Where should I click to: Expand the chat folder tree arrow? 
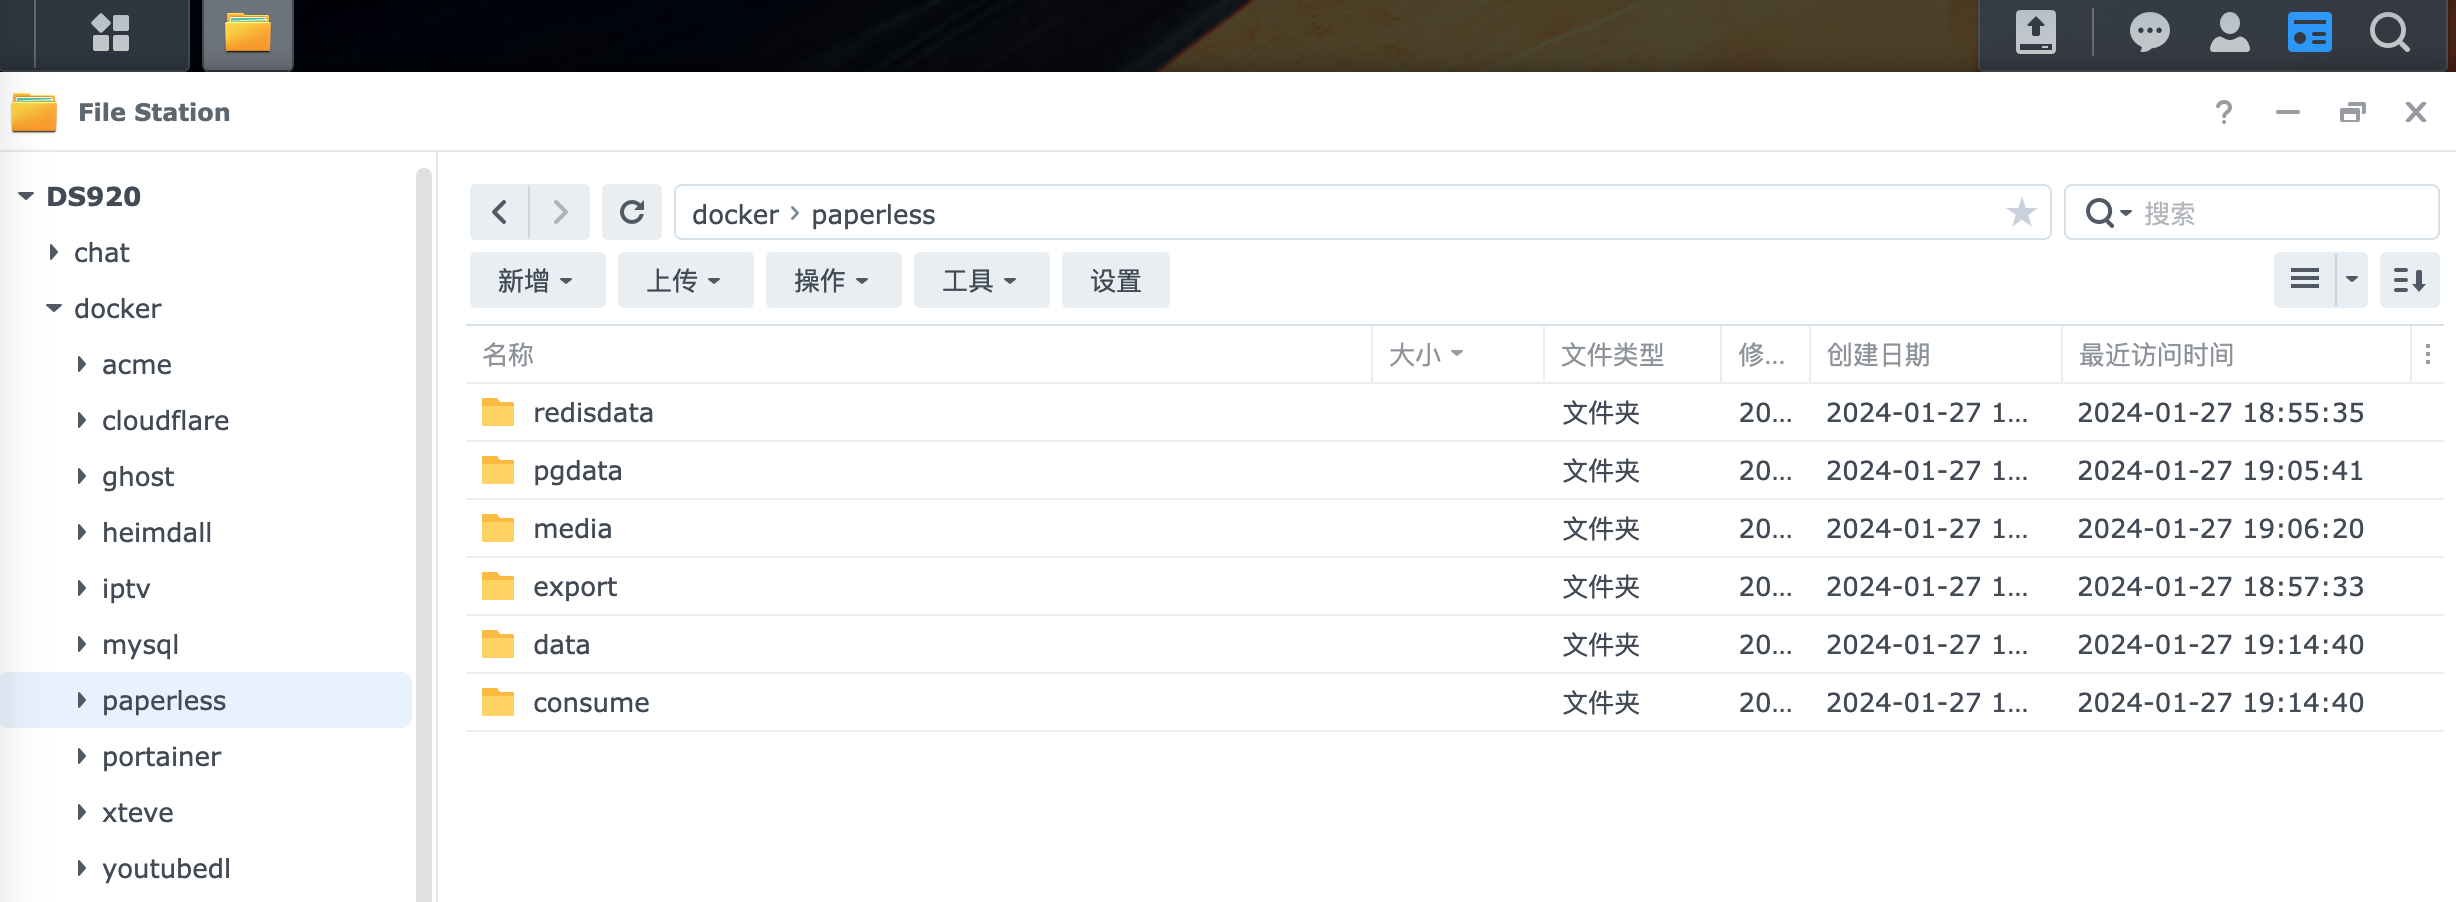[x=54, y=252]
